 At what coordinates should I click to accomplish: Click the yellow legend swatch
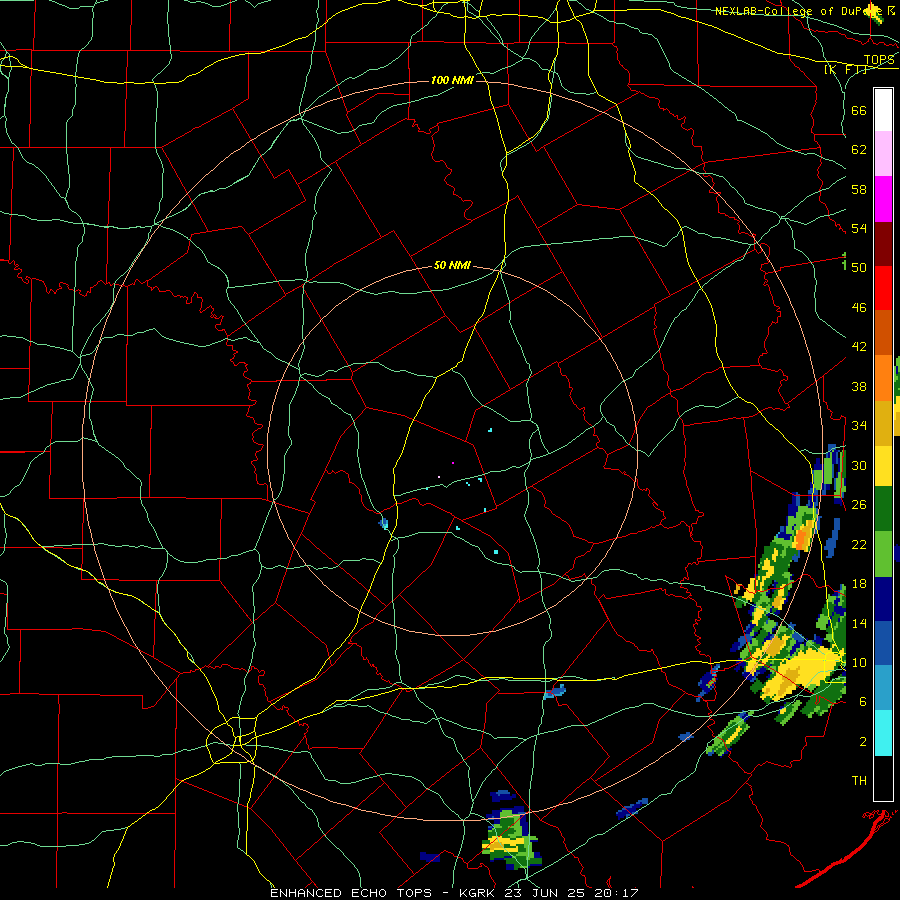pos(883,466)
